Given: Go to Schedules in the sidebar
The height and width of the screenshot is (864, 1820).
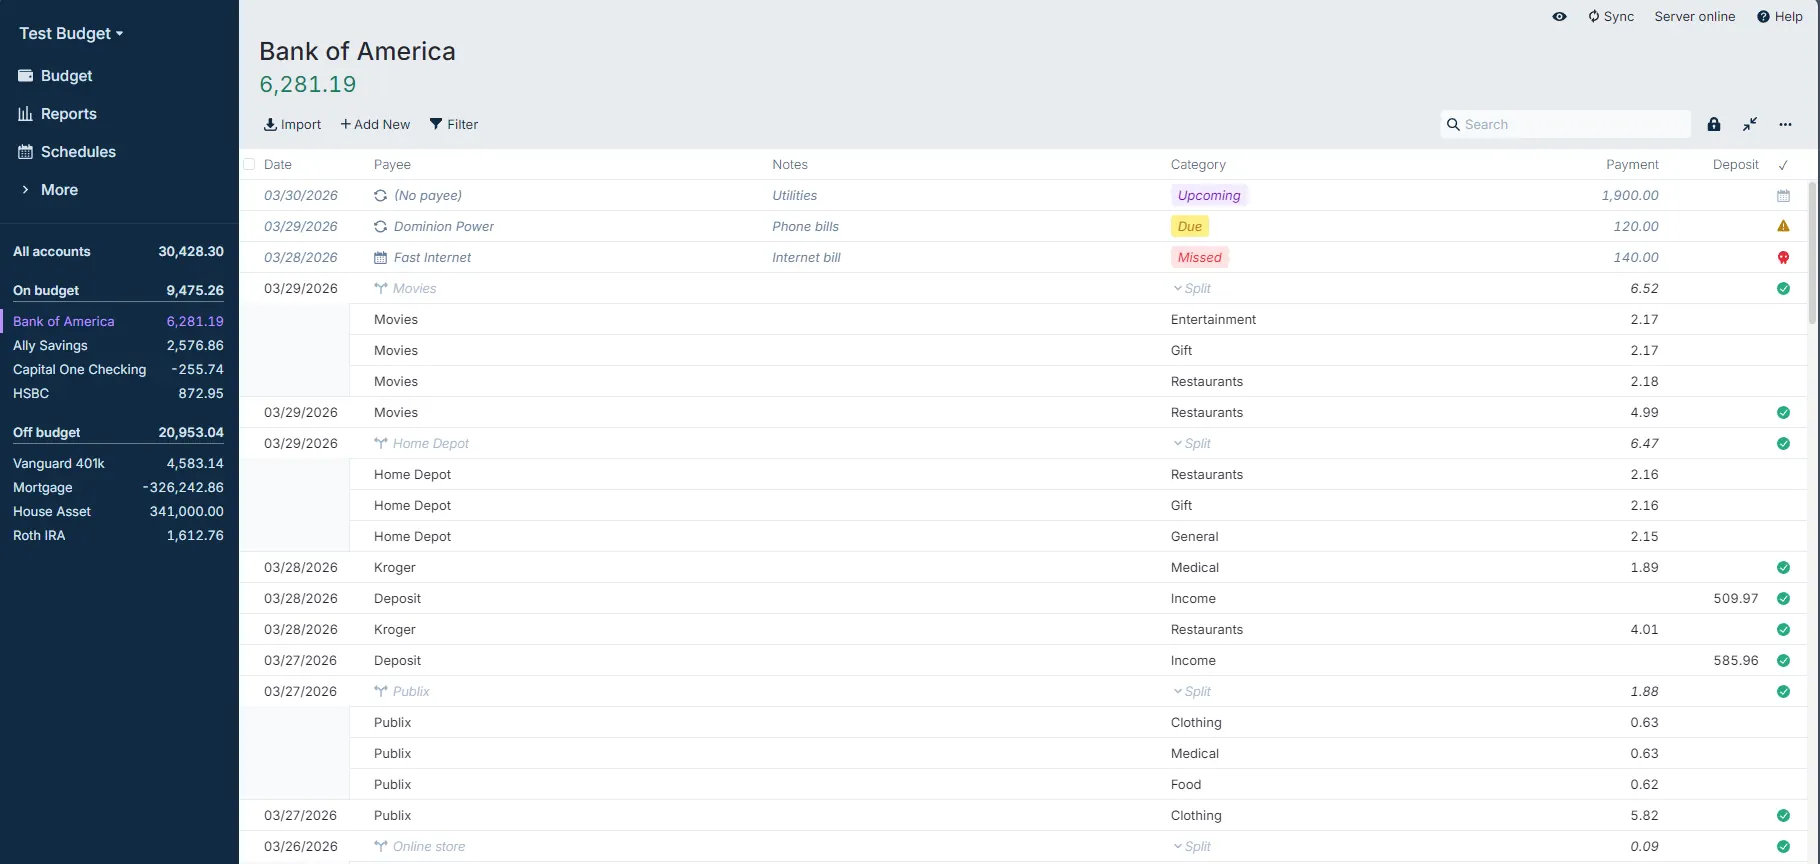Looking at the screenshot, I should point(78,152).
